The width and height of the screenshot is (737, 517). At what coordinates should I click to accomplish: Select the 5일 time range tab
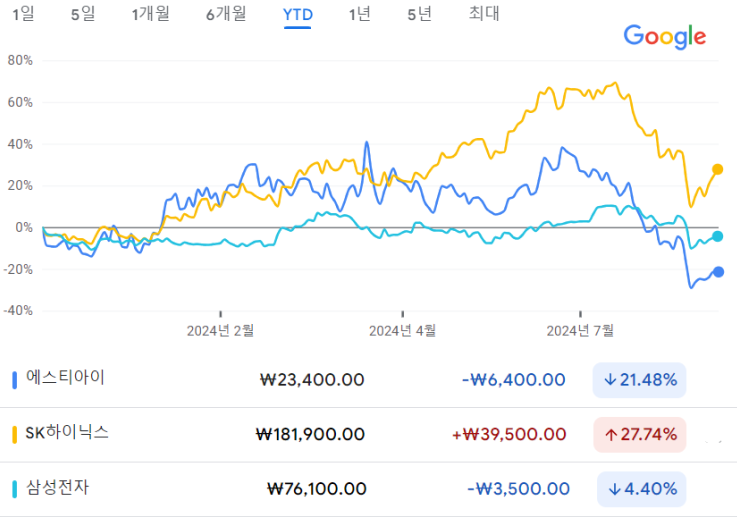(x=83, y=14)
